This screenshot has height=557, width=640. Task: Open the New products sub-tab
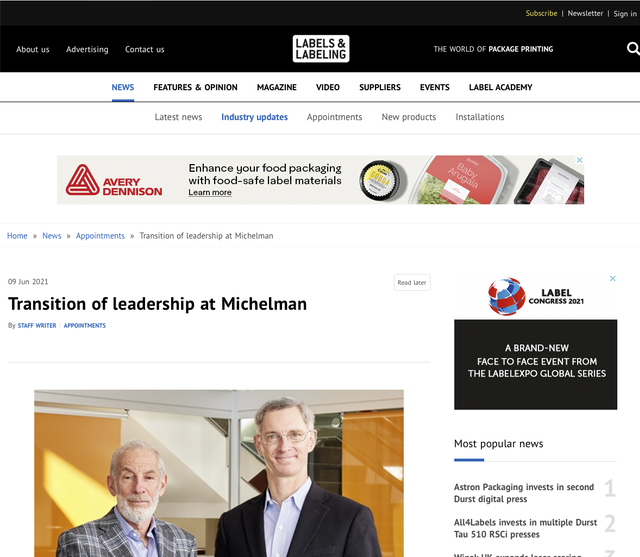[x=409, y=117]
